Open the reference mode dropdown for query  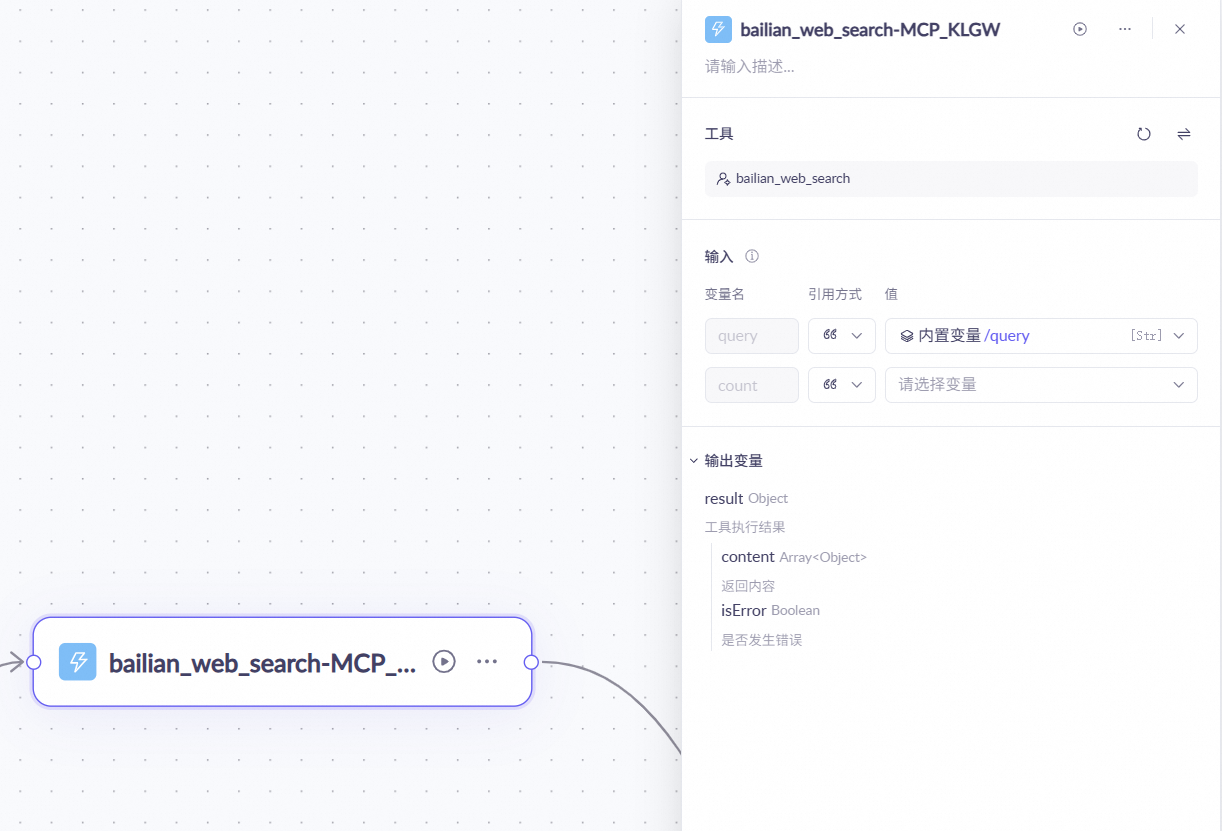coord(842,336)
